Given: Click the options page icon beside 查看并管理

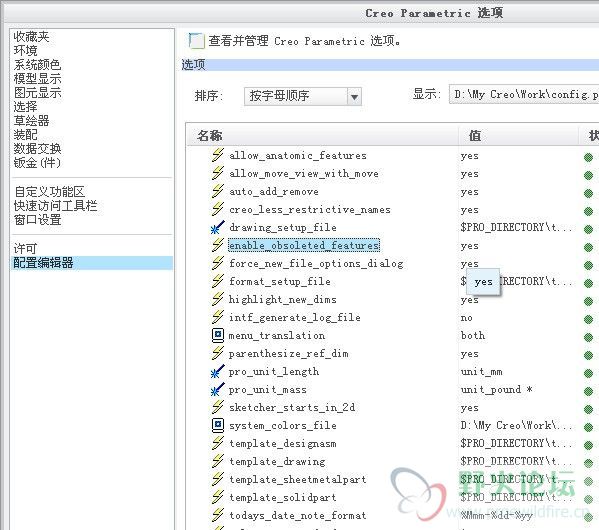Looking at the screenshot, I should point(196,41).
